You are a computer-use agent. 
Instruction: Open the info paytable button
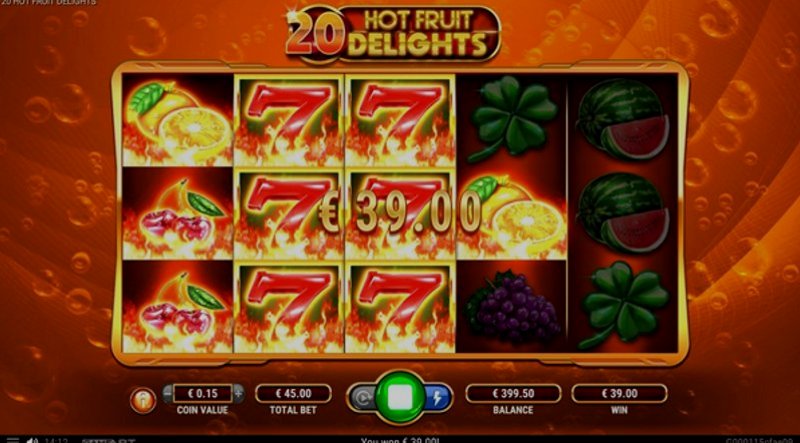(x=143, y=400)
